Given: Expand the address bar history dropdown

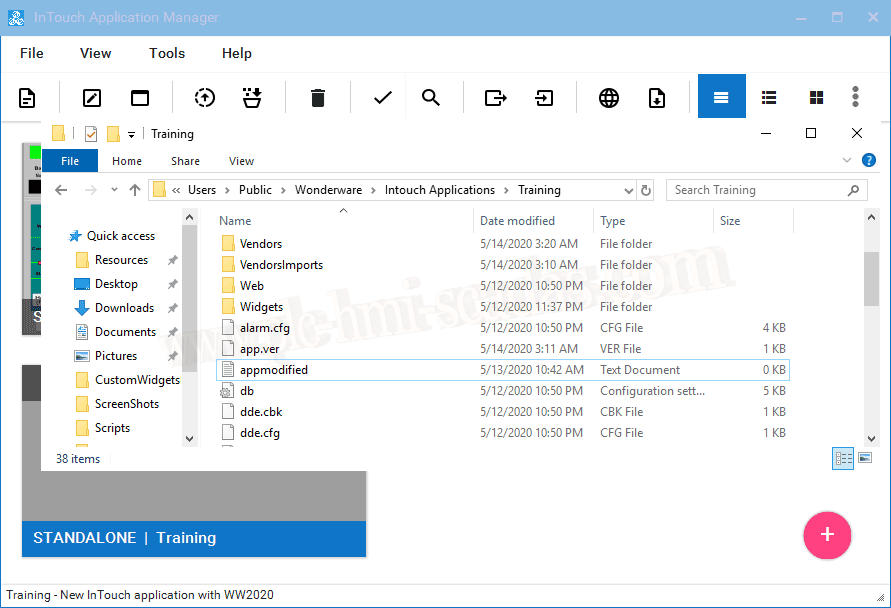Looking at the screenshot, I should click(628, 190).
